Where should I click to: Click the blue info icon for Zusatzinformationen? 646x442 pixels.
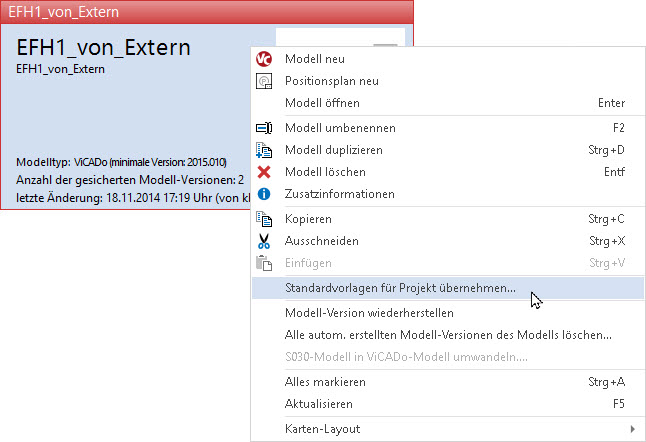click(x=264, y=194)
